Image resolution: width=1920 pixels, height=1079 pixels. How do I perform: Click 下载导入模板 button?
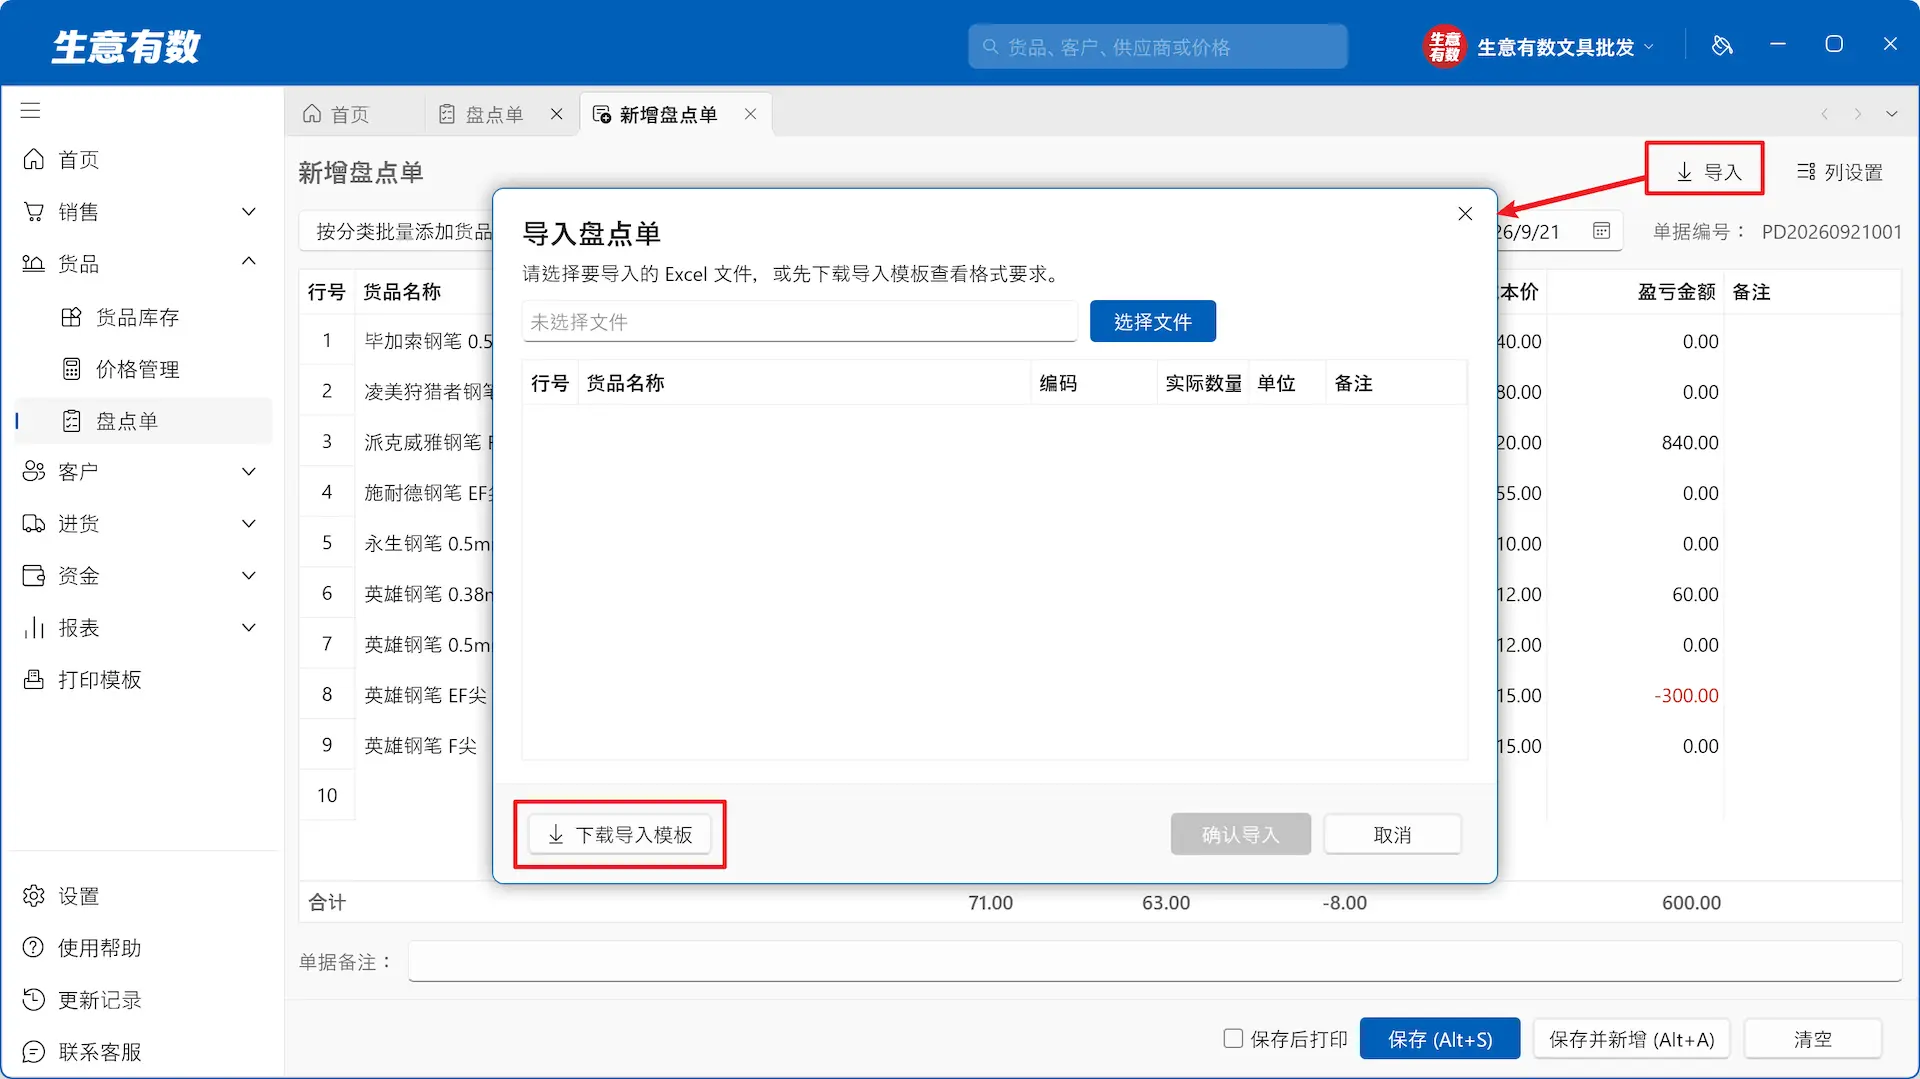[x=620, y=835]
